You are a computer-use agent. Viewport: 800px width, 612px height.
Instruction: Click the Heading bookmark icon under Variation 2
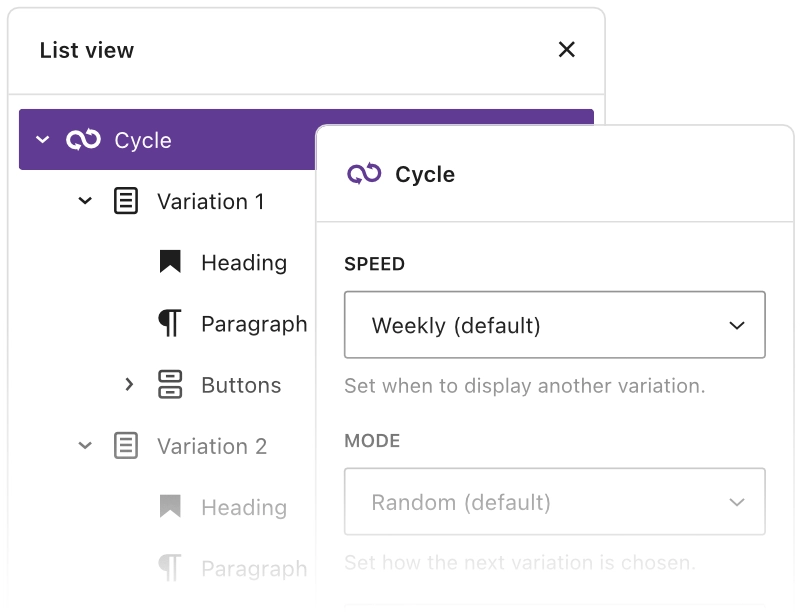[x=170, y=507]
